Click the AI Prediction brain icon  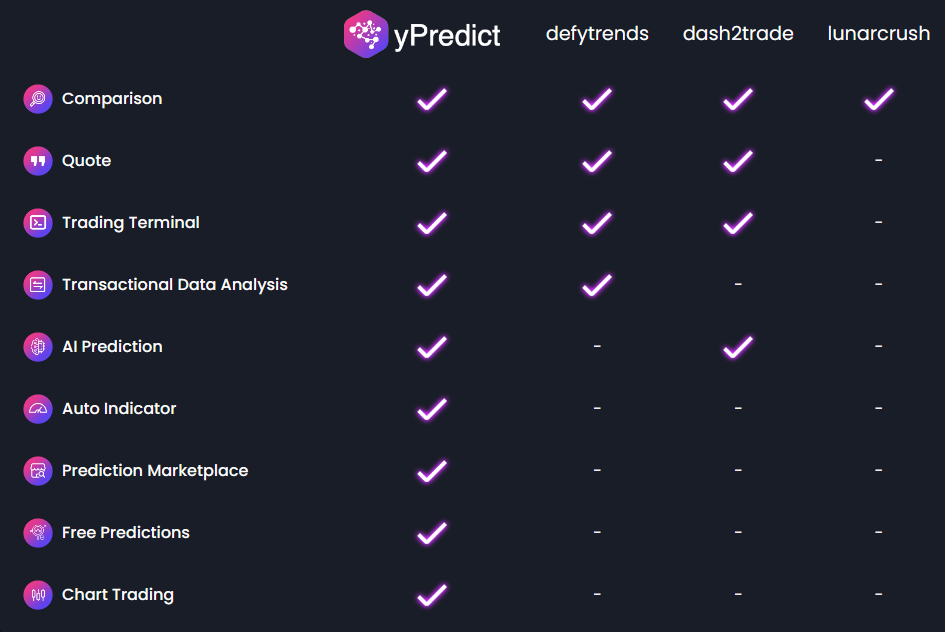(38, 346)
